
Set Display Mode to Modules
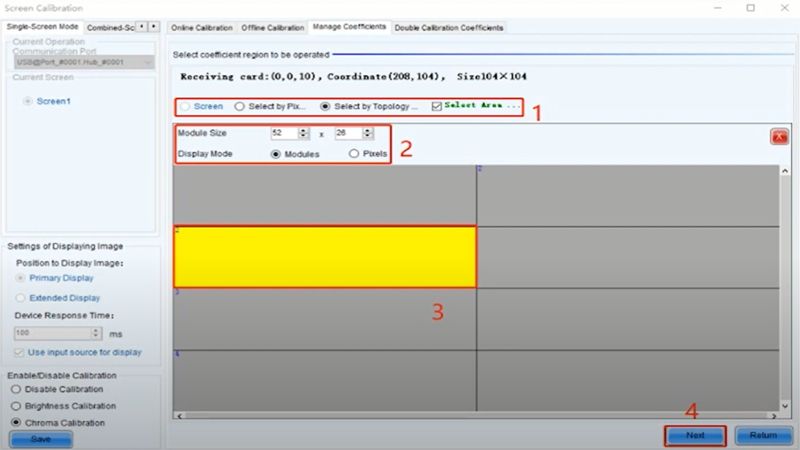coord(276,154)
